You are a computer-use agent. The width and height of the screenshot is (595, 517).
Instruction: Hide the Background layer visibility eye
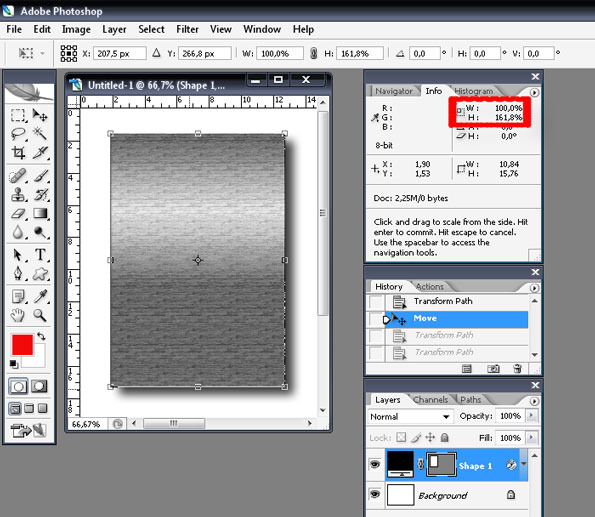(x=375, y=494)
